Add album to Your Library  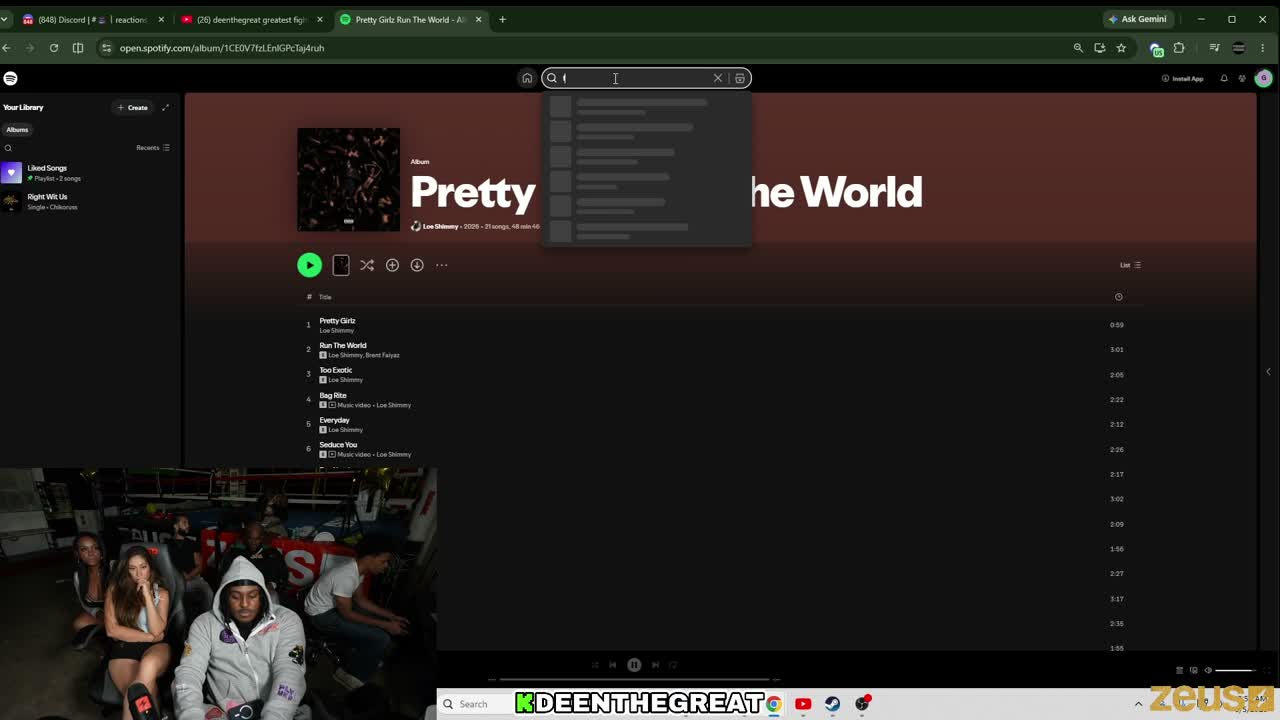point(392,265)
